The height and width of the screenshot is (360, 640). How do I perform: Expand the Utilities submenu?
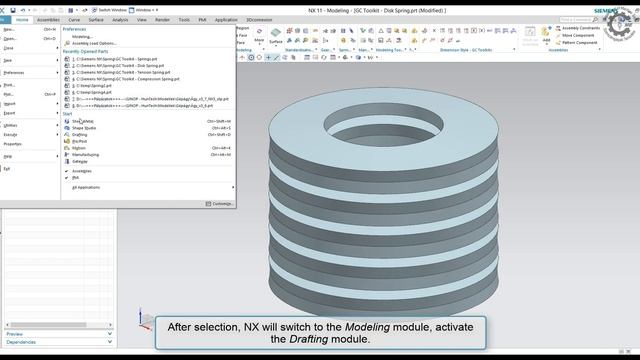pos(29,125)
